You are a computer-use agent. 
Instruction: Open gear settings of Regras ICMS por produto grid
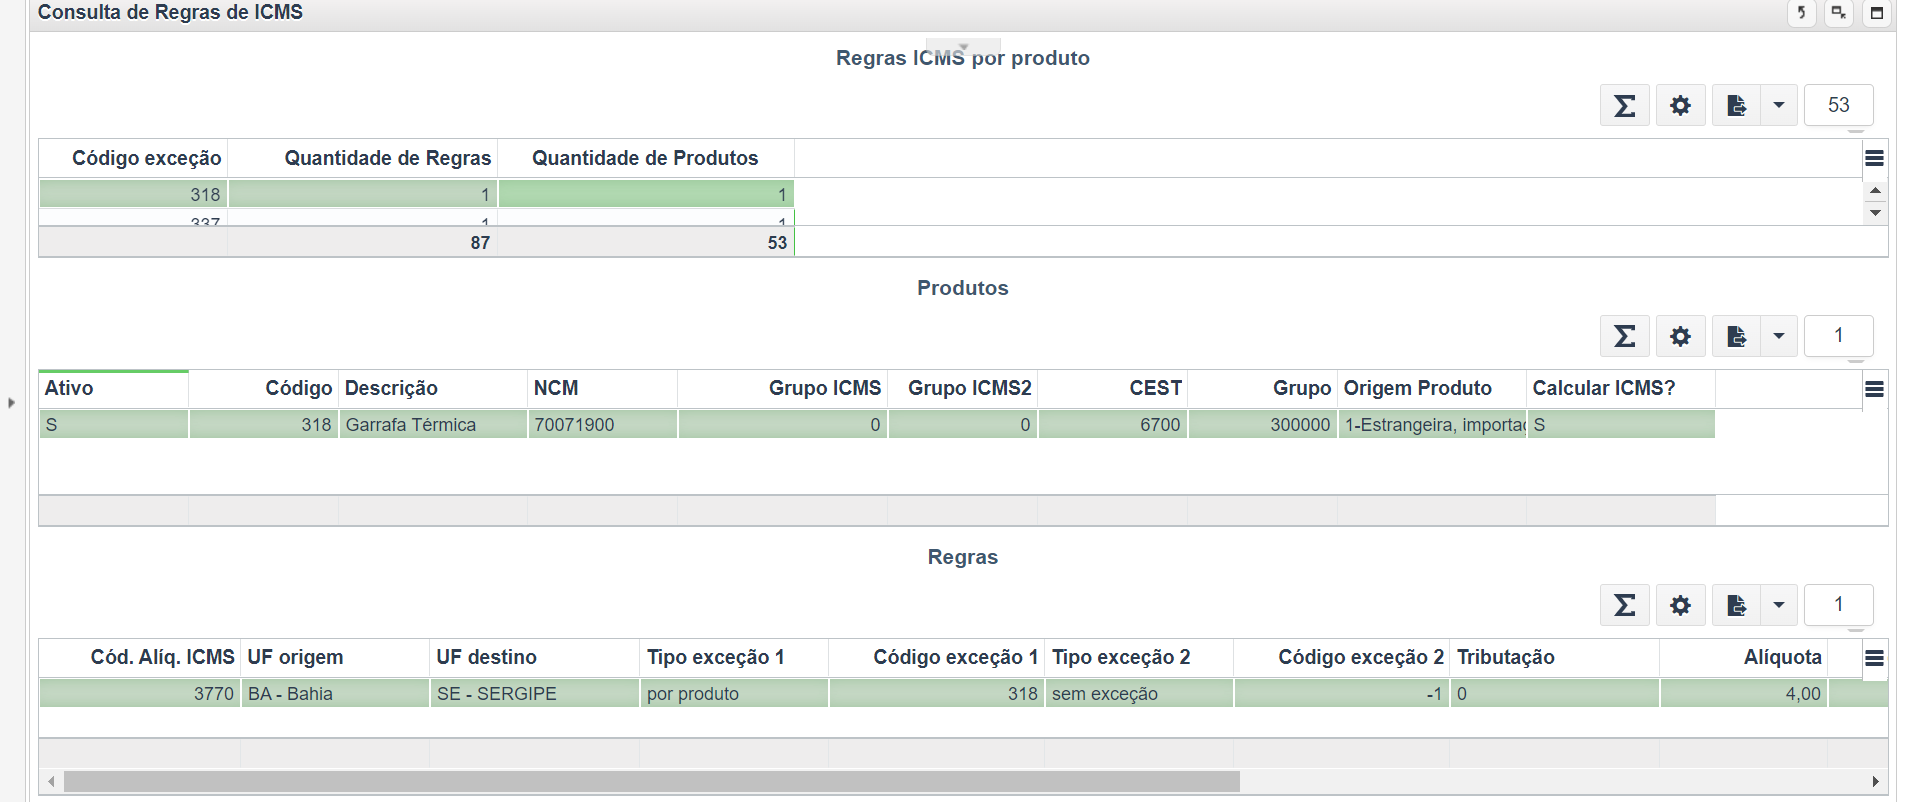coord(1681,105)
